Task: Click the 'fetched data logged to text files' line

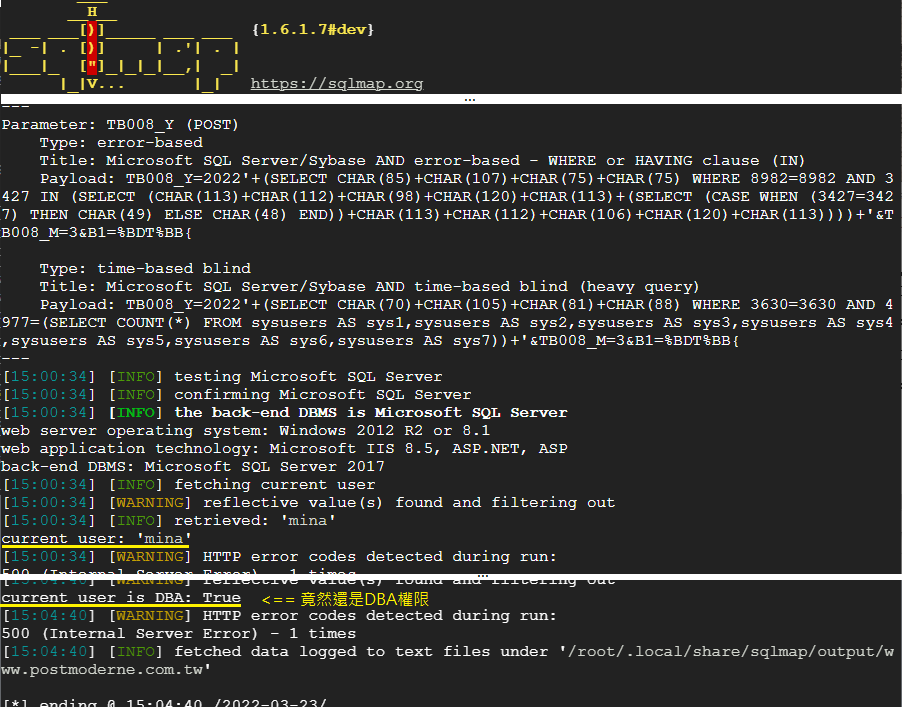Action: pyautogui.click(x=449, y=651)
